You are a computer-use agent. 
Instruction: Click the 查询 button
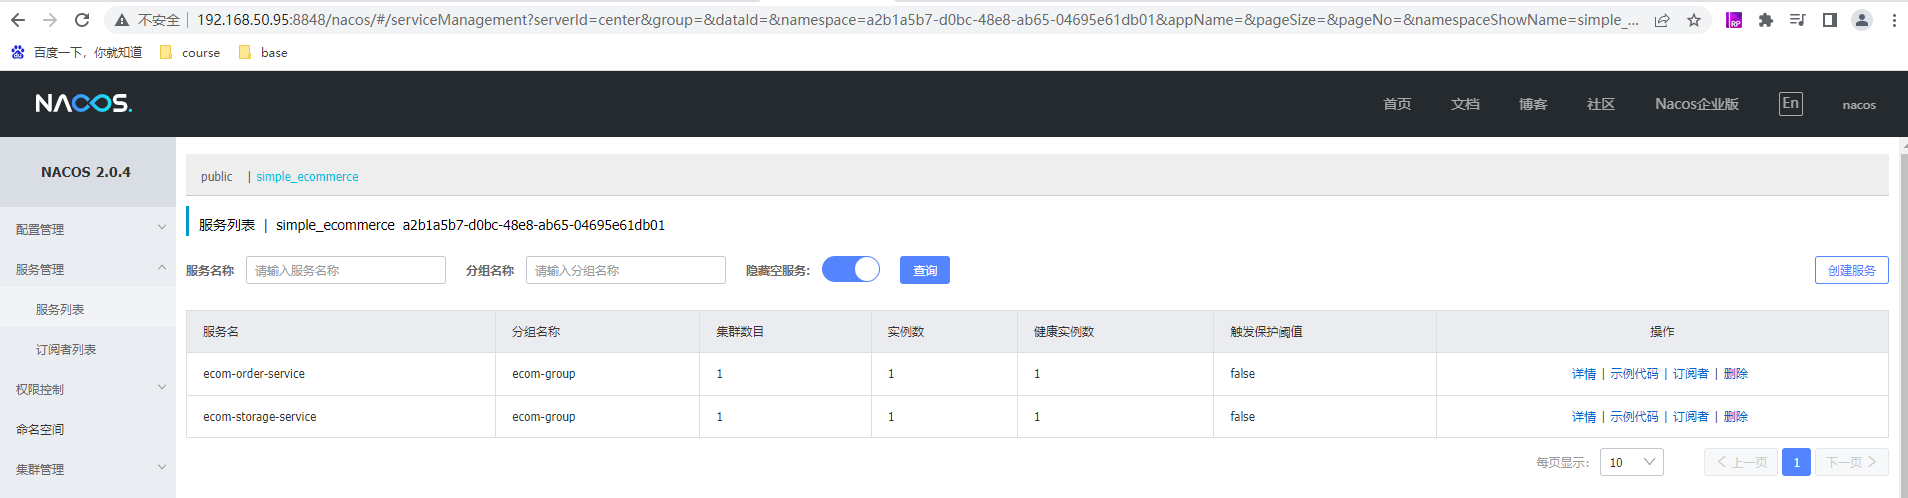point(925,270)
